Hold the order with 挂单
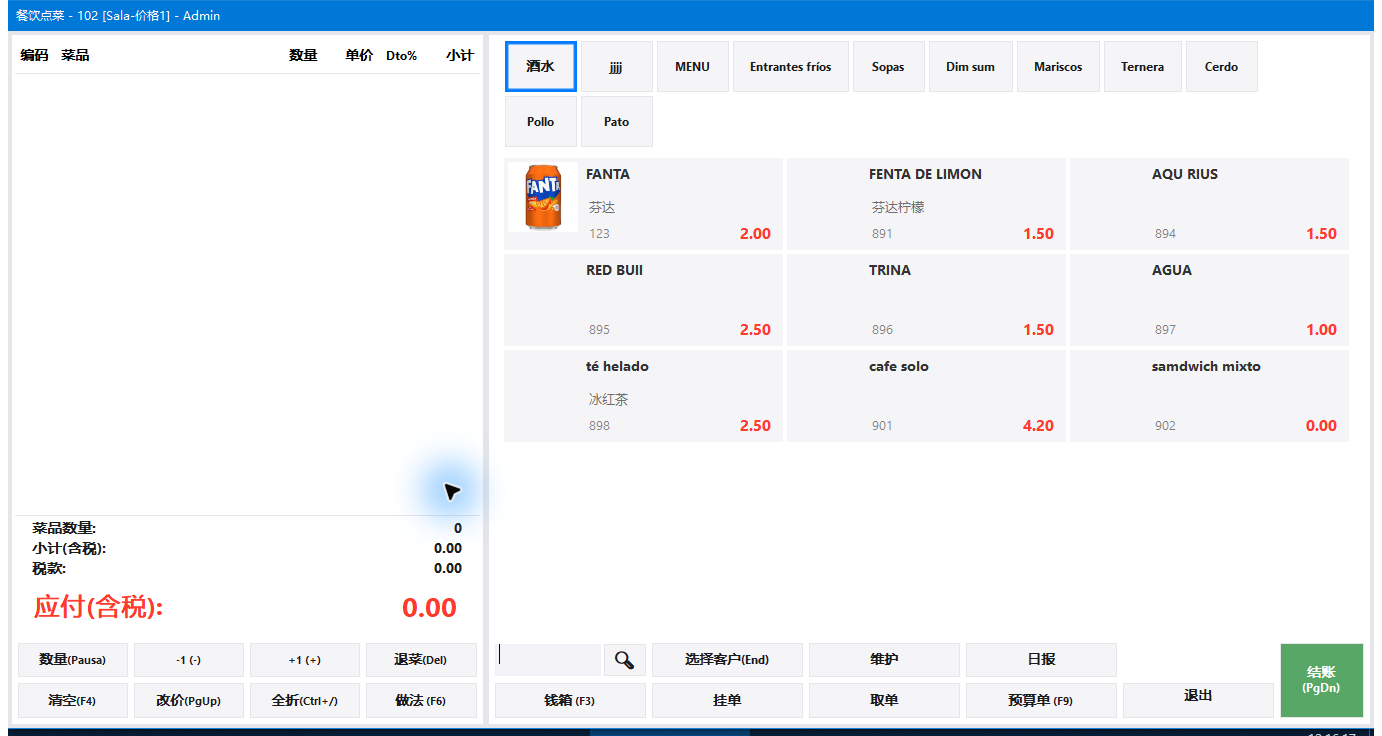1382x736 pixels. (727, 701)
